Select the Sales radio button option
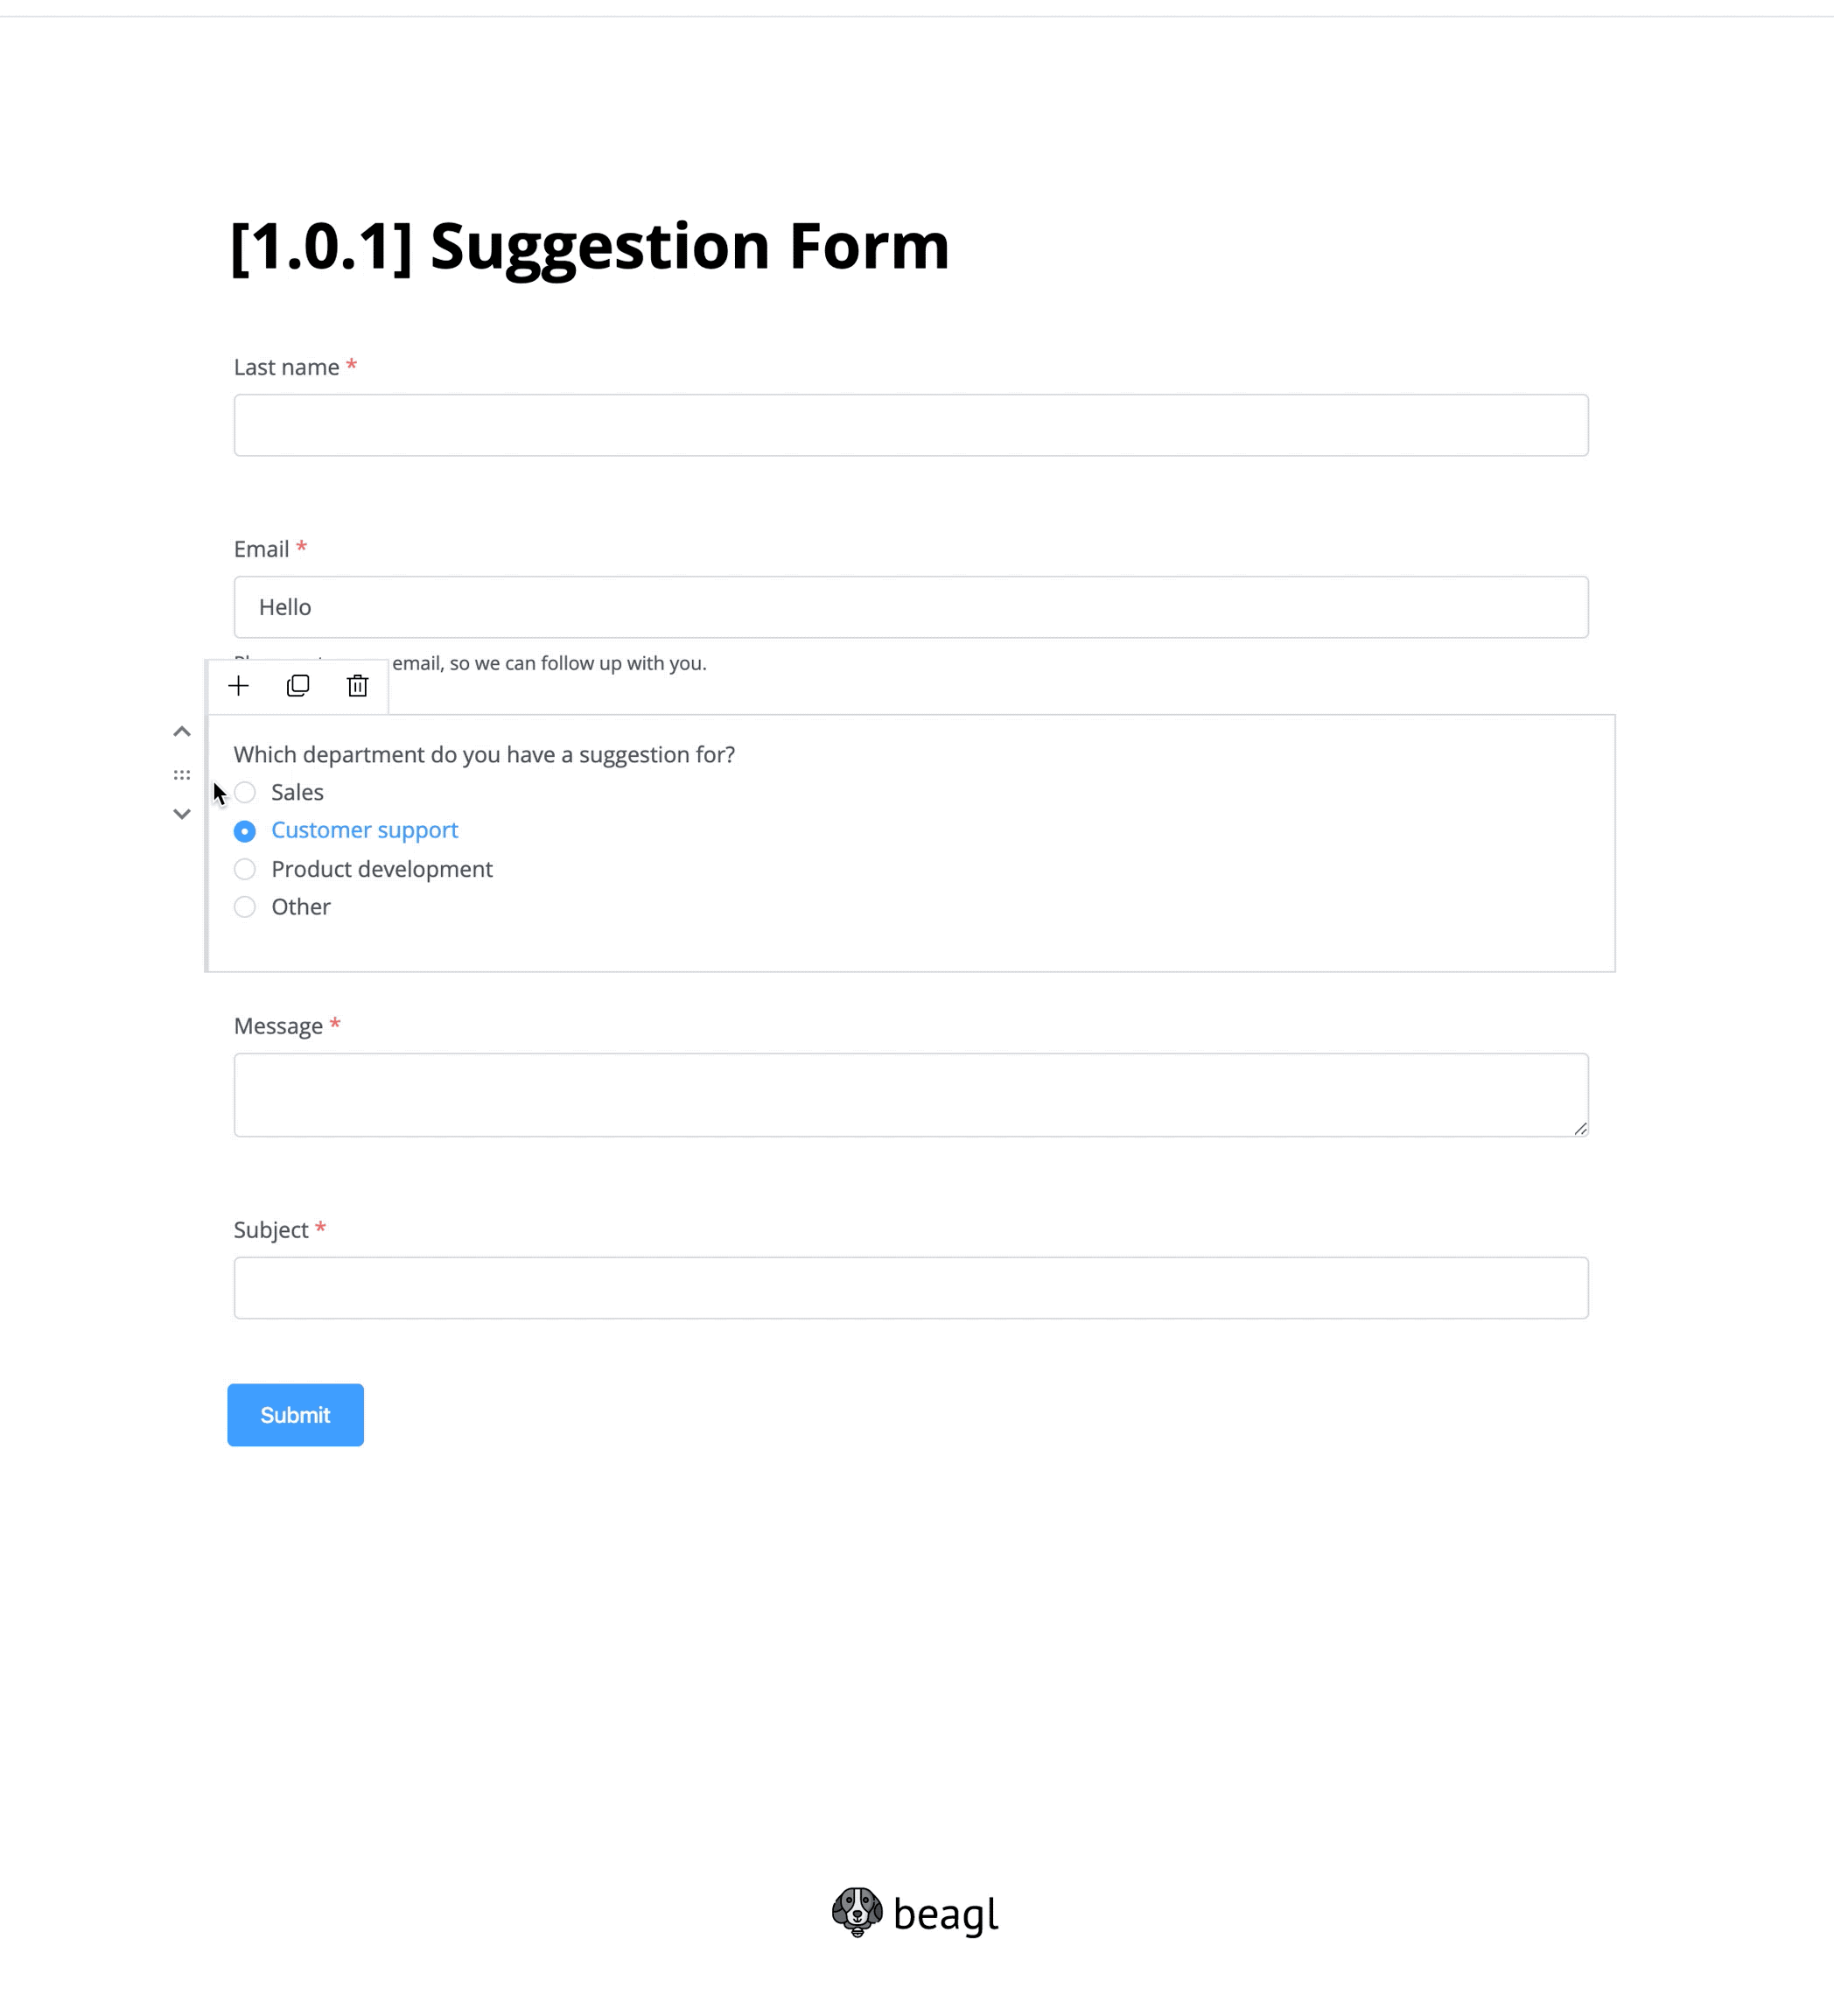 pos(244,794)
